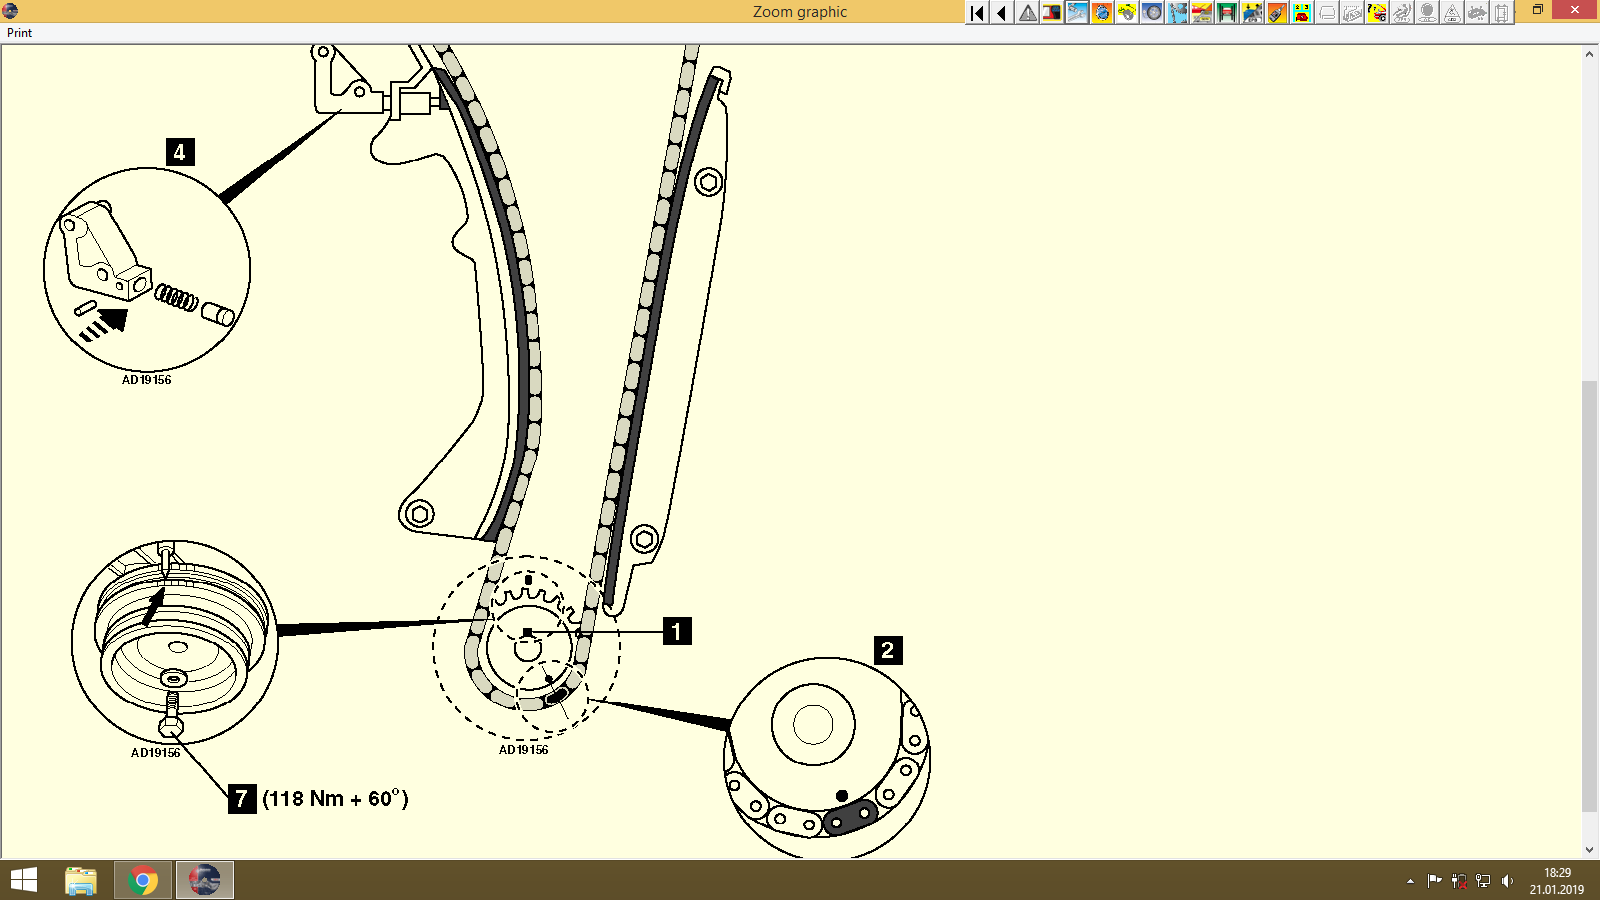The height and width of the screenshot is (900, 1600).
Task: Click the previous graphic arrow icon
Action: (x=1000, y=13)
